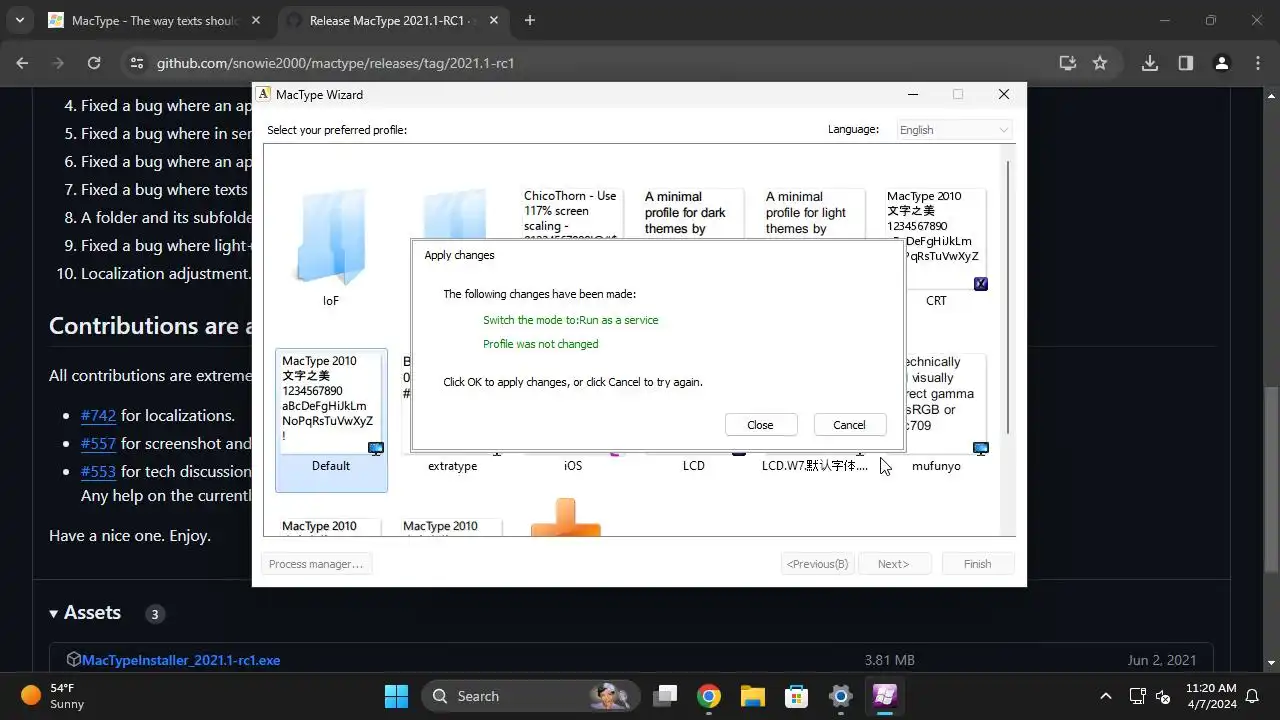Open the Chrome profile icon
The width and height of the screenshot is (1280, 720).
click(x=1221, y=63)
